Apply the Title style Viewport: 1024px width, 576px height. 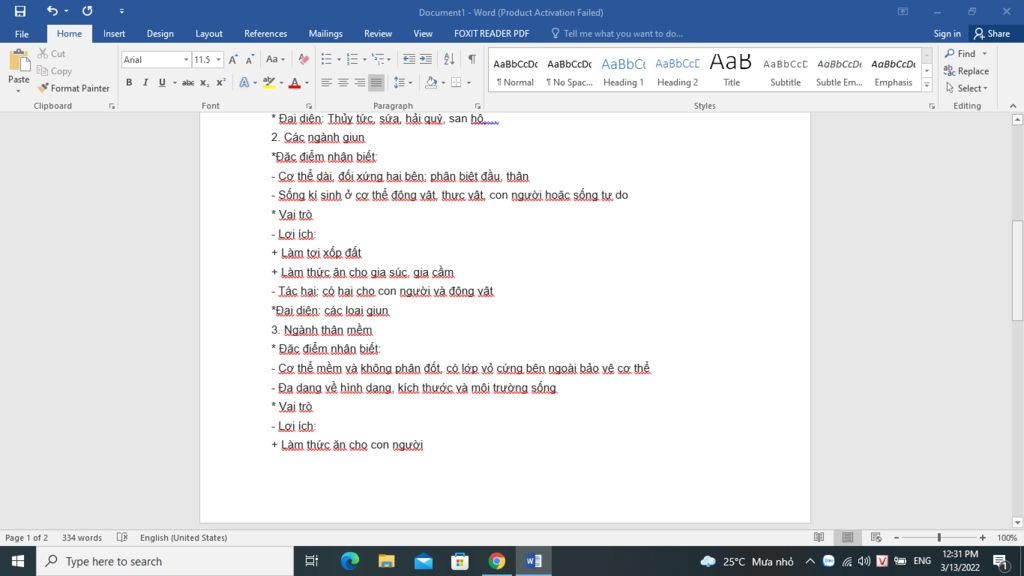point(731,71)
